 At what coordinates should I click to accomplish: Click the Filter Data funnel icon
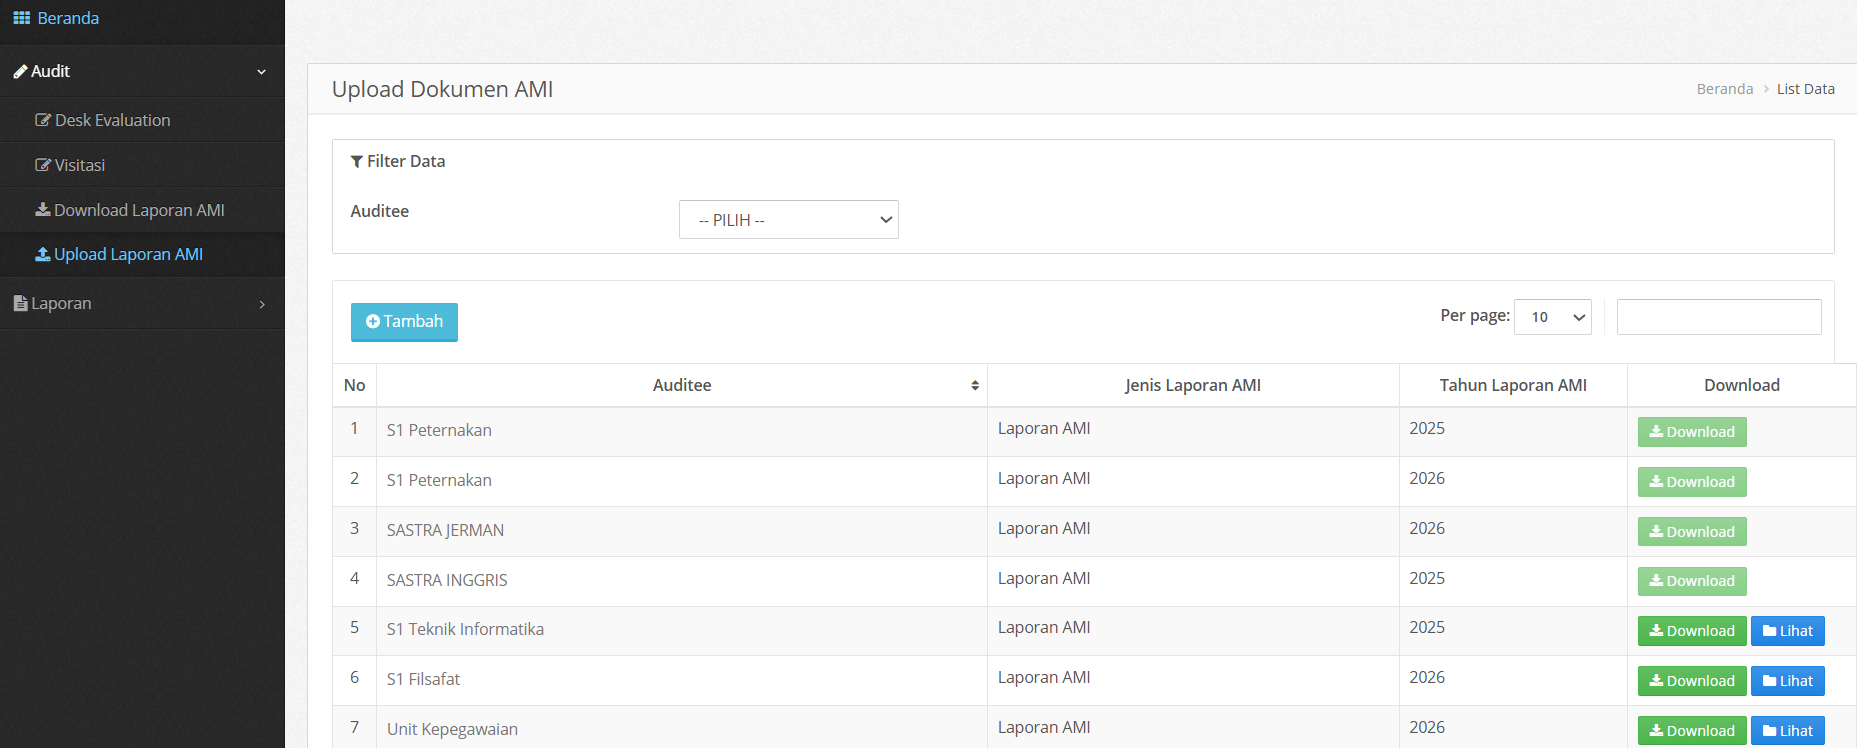point(357,162)
